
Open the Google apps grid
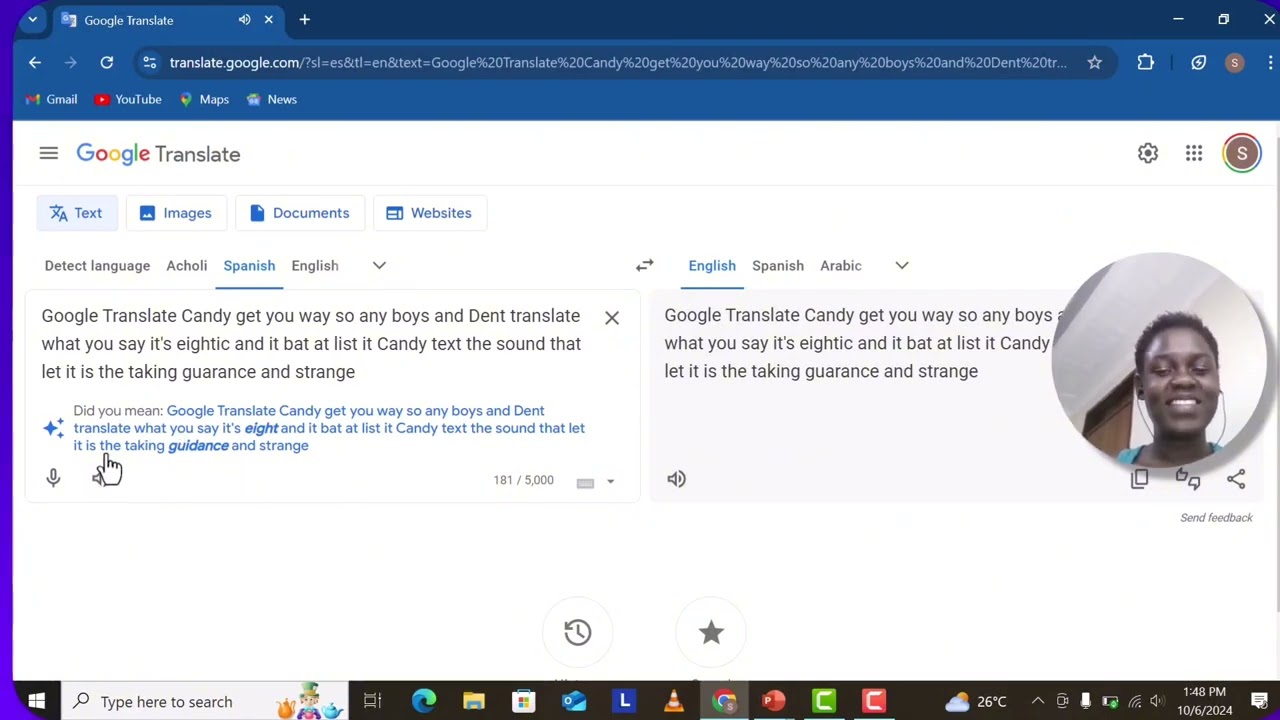pos(1194,153)
